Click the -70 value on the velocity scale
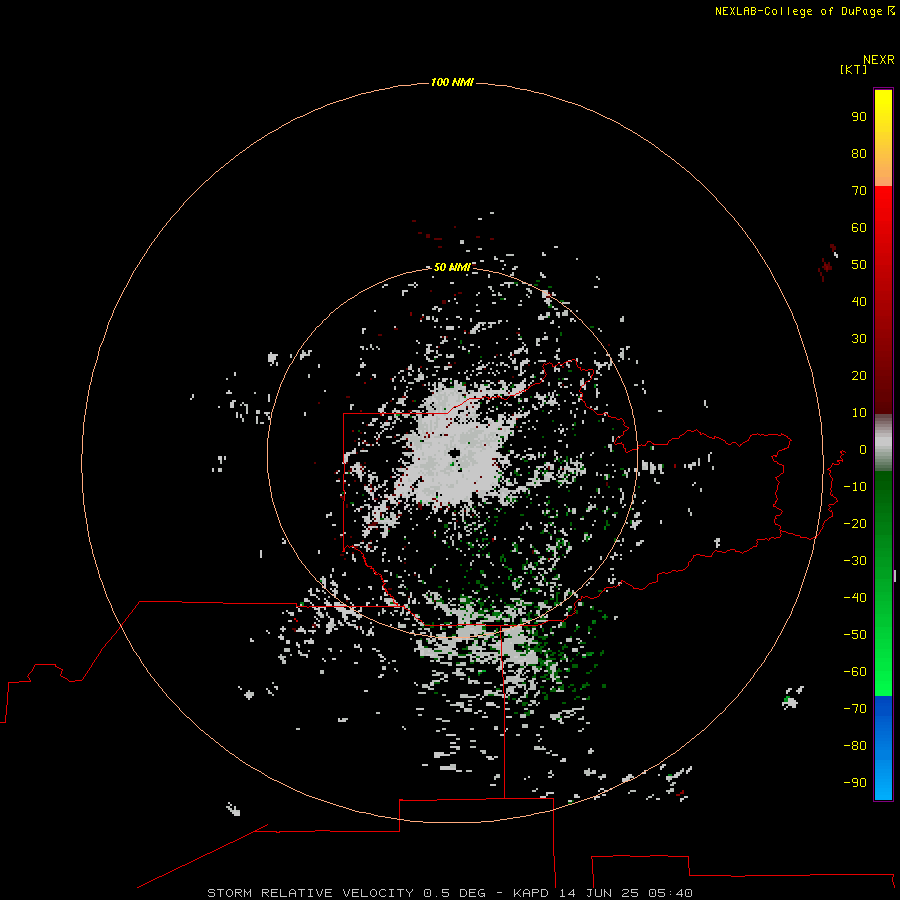This screenshot has height=900, width=900. pyautogui.click(x=855, y=709)
